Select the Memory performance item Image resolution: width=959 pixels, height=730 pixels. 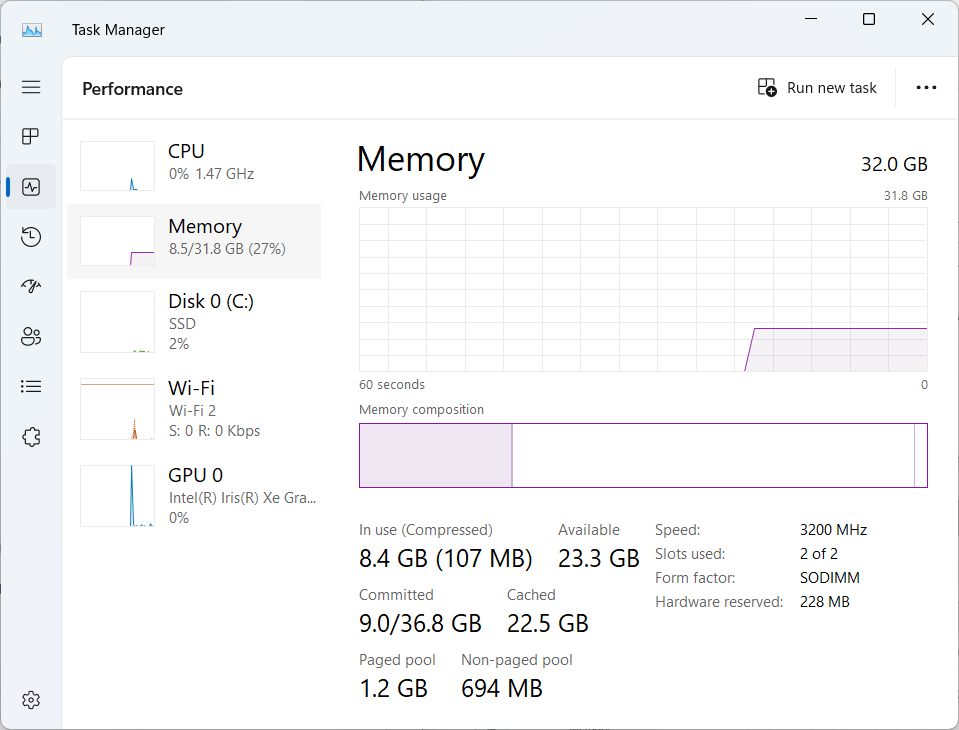click(x=194, y=241)
